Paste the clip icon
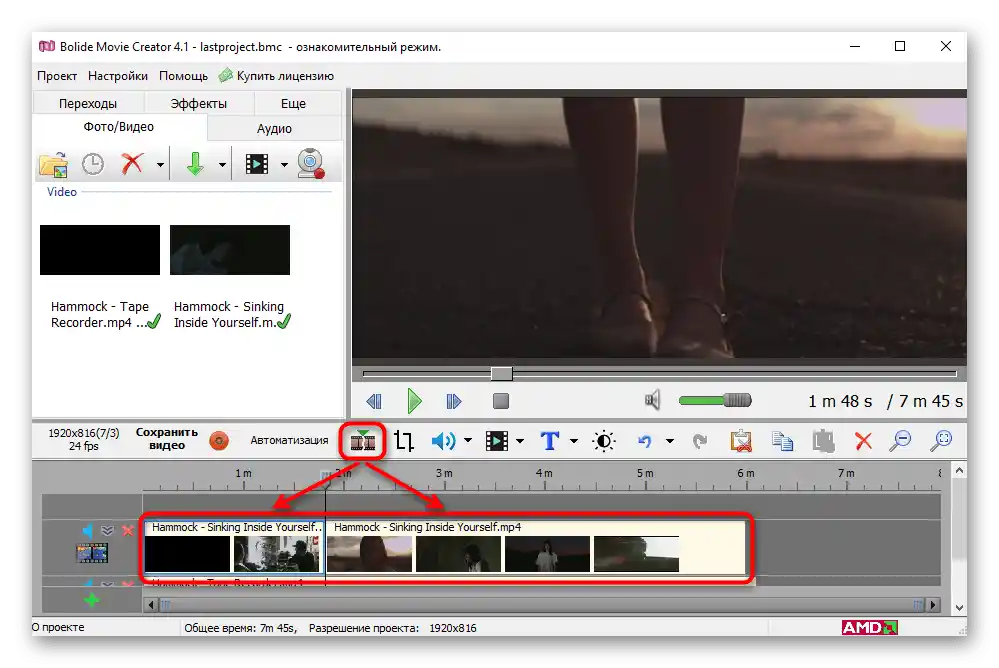The width and height of the screenshot is (999, 668). click(823, 440)
